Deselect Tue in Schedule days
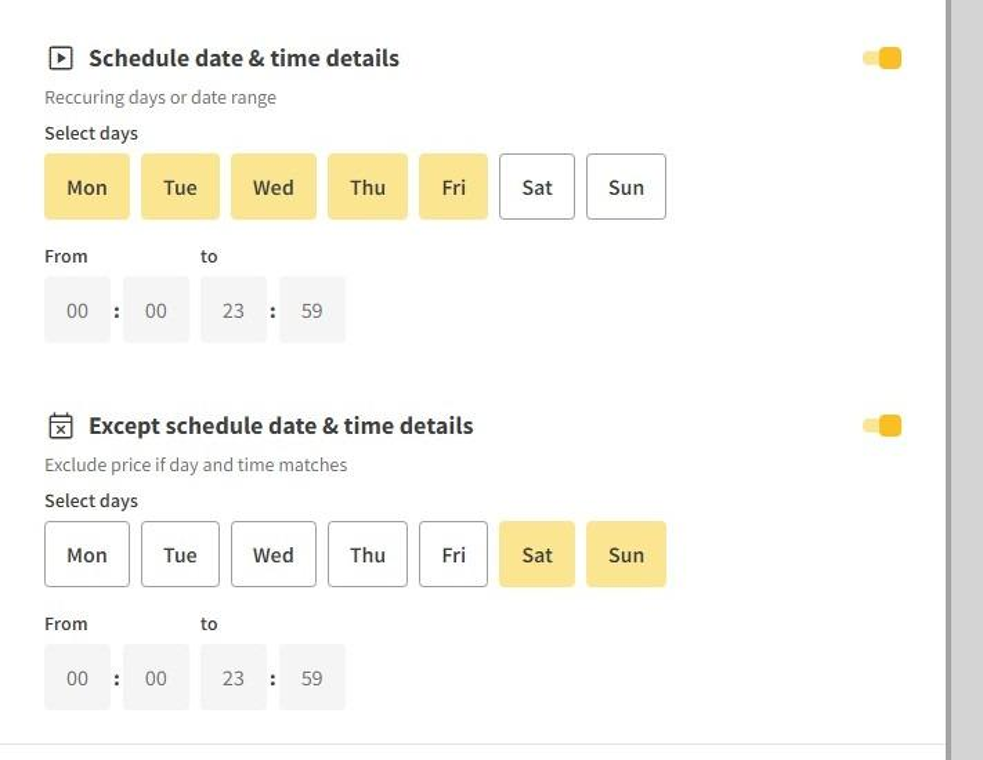The height and width of the screenshot is (760, 983). pyautogui.click(x=180, y=187)
